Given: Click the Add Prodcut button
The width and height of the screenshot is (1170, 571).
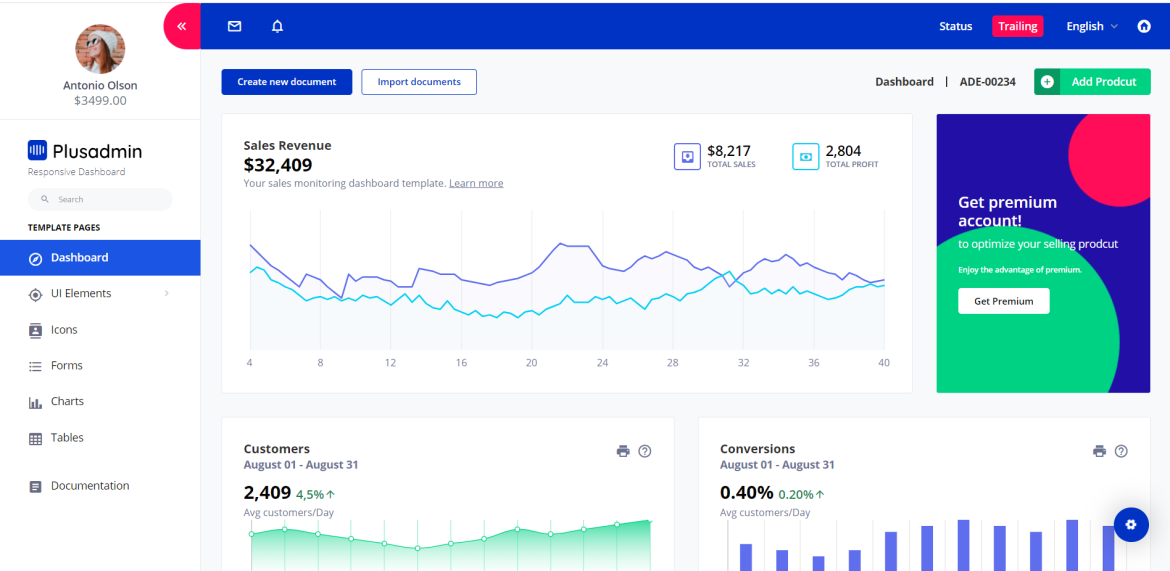Looking at the screenshot, I should [1092, 82].
